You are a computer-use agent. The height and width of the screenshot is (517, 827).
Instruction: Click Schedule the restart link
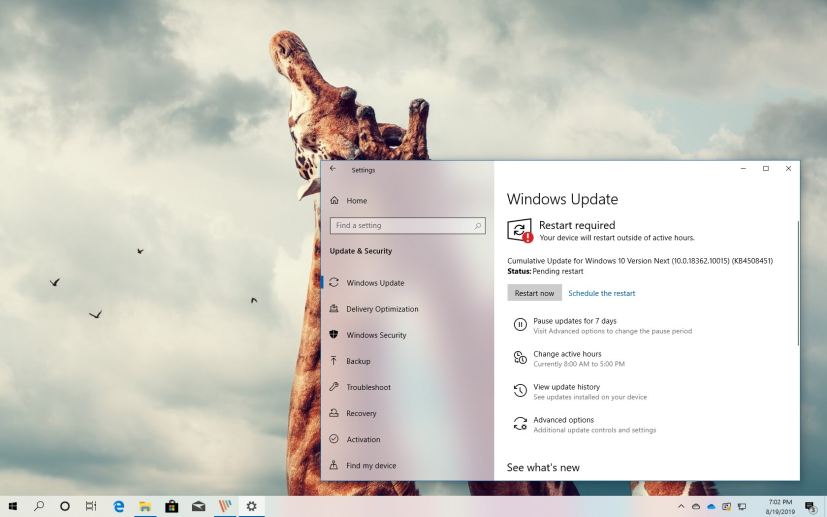[x=601, y=293]
